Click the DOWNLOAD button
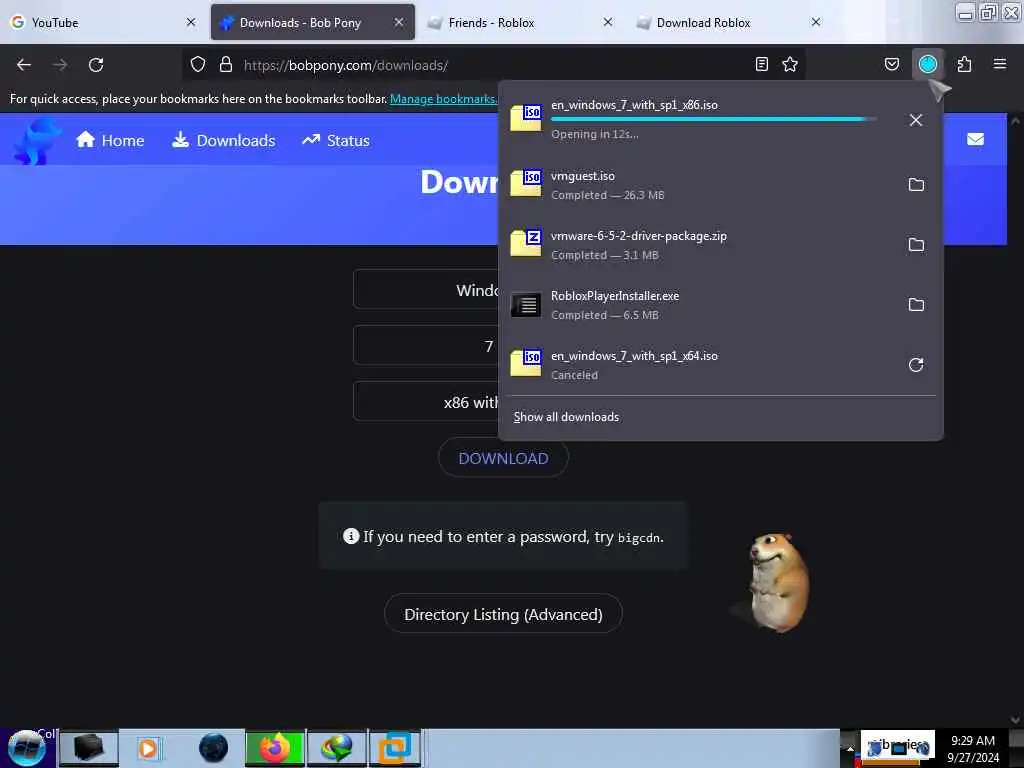 [x=503, y=458]
